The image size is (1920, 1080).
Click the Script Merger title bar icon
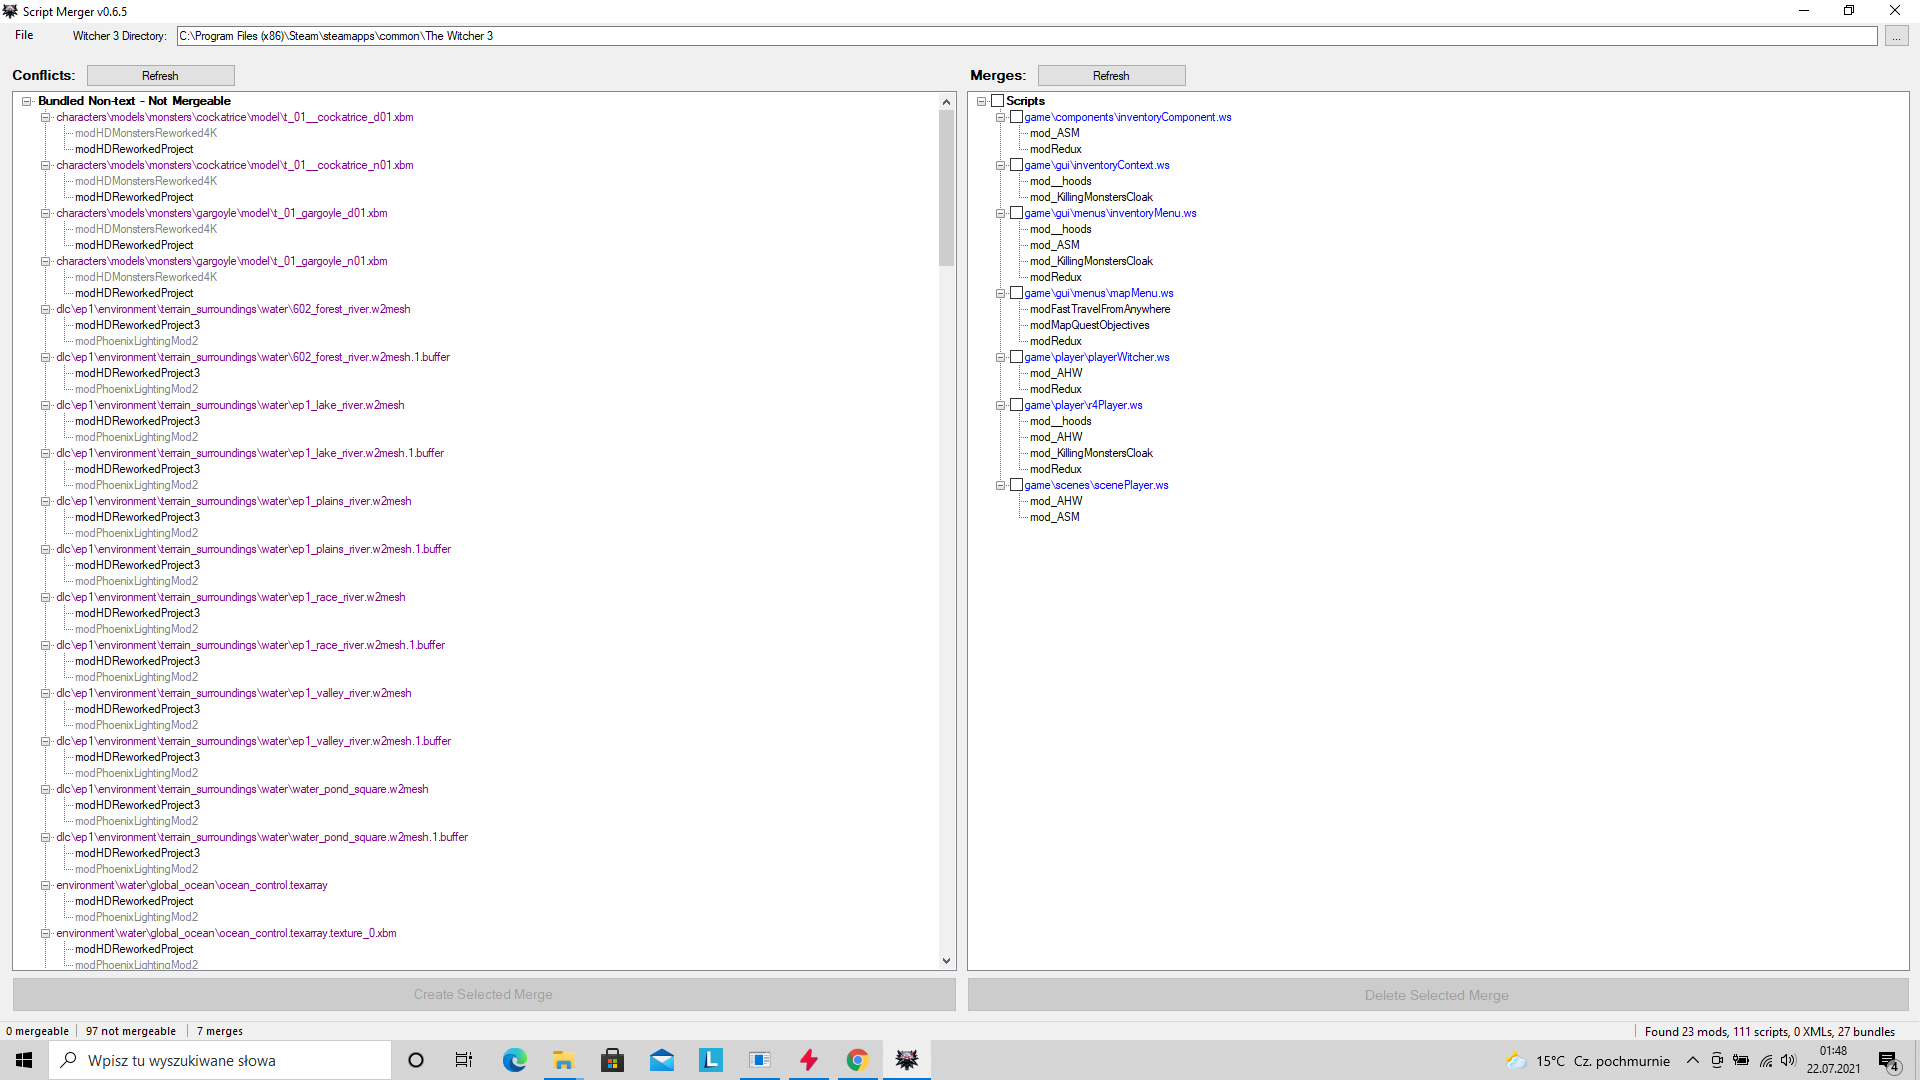click(10, 11)
